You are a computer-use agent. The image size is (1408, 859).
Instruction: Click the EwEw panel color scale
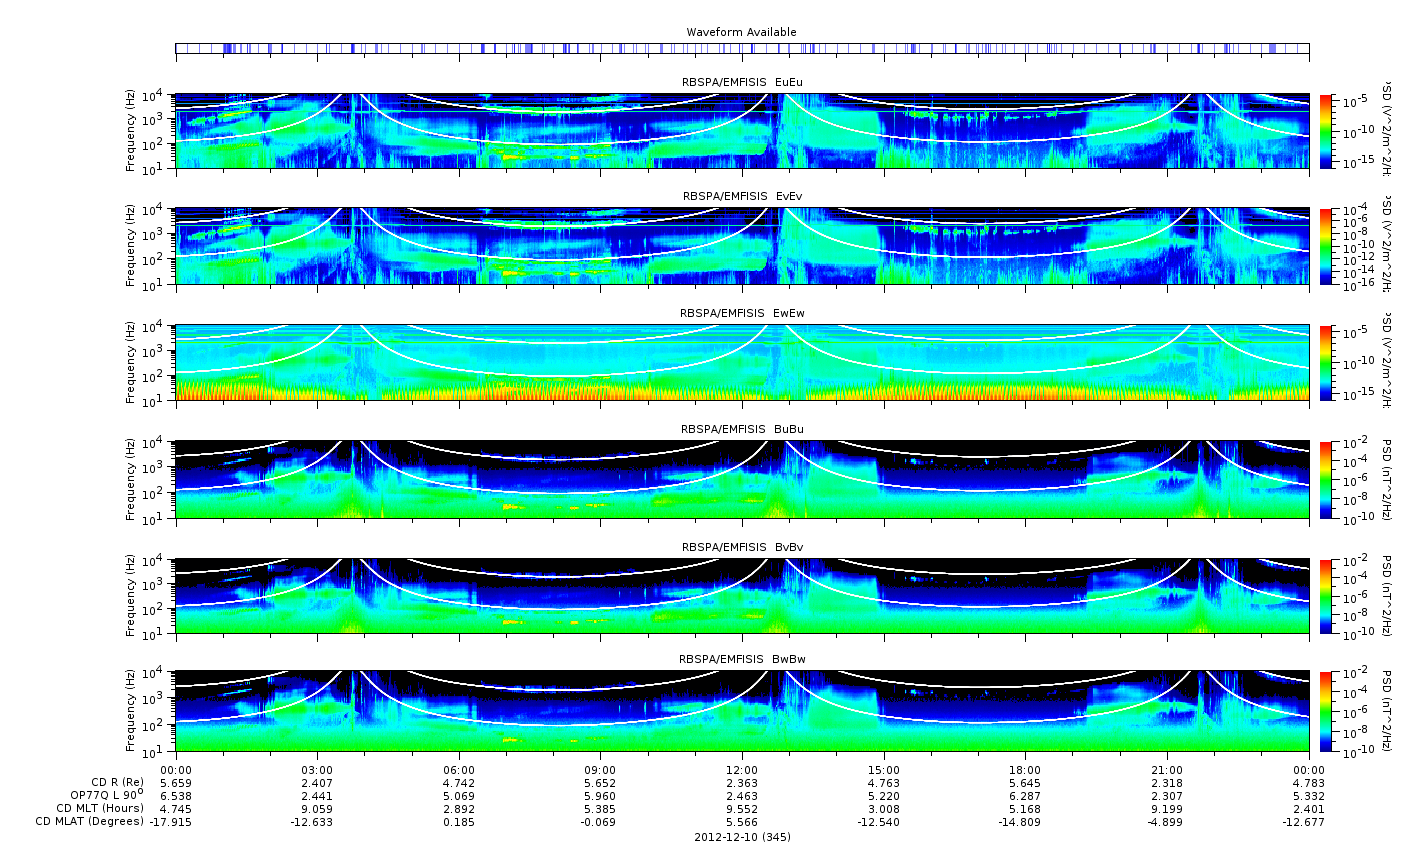click(x=1325, y=362)
